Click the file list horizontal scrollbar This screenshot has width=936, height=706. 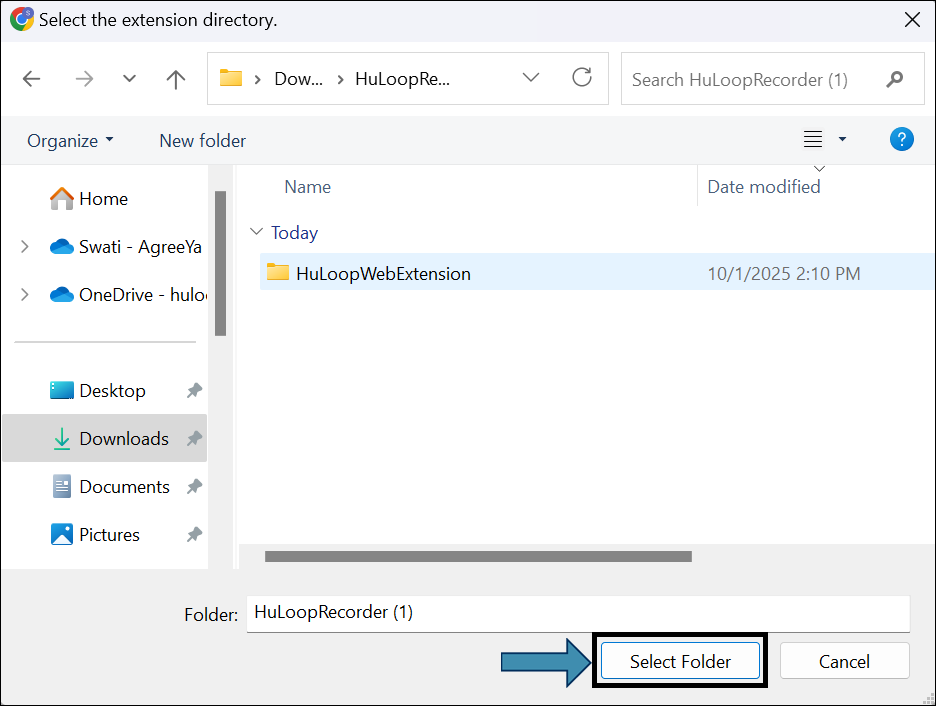pyautogui.click(x=478, y=556)
